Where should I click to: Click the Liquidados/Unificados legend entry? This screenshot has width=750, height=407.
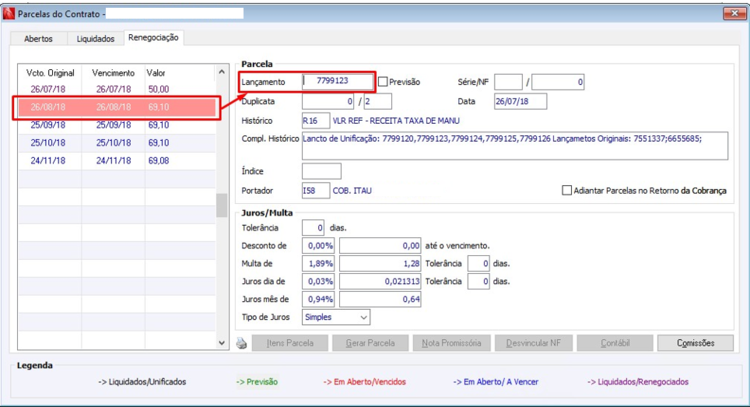(x=142, y=382)
